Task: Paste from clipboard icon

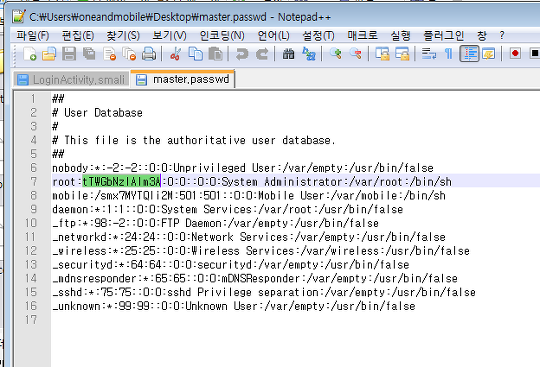Action: 216,54
